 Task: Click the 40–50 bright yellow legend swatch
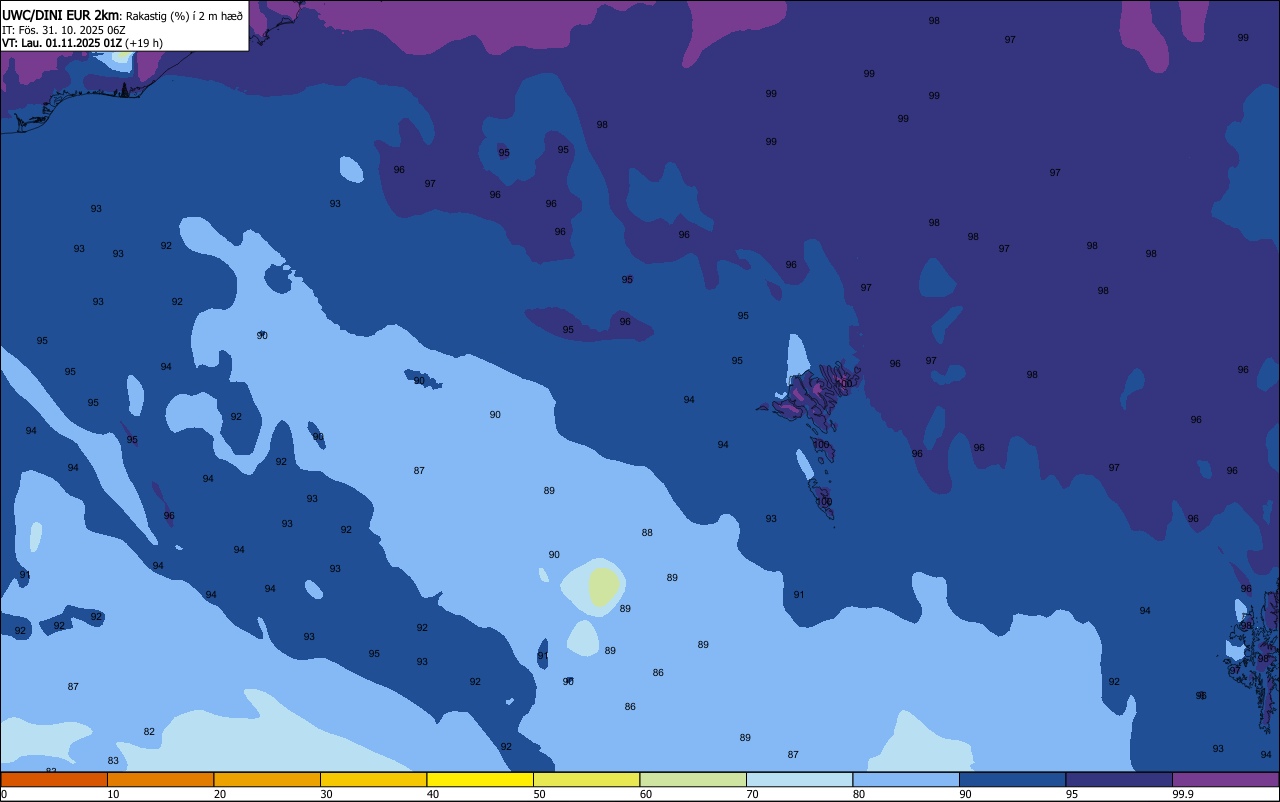pyautogui.click(x=480, y=779)
